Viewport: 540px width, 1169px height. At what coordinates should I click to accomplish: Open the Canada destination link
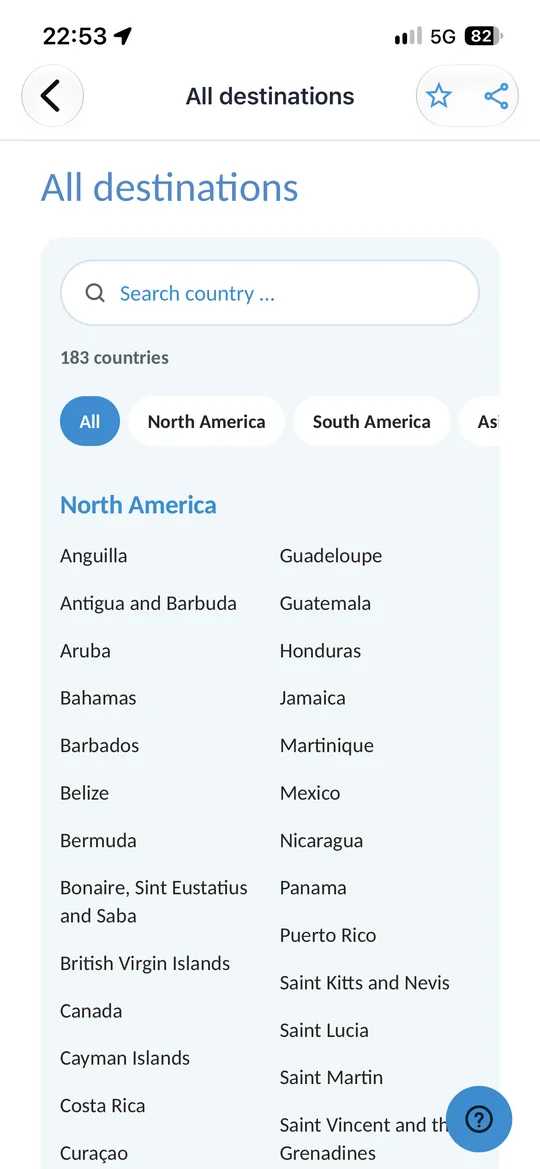(x=91, y=1011)
